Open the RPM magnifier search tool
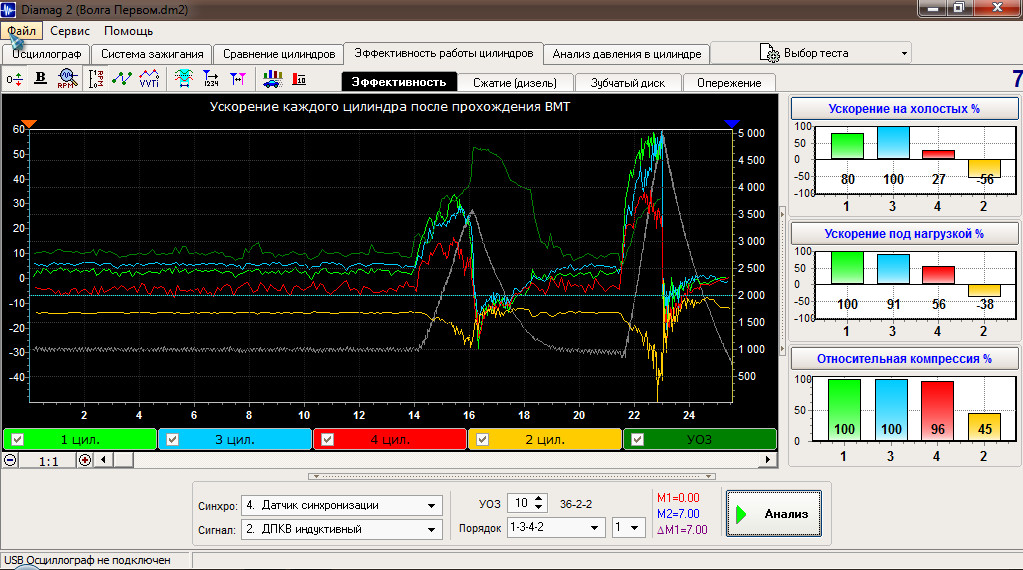This screenshot has width=1023, height=570. 68,79
